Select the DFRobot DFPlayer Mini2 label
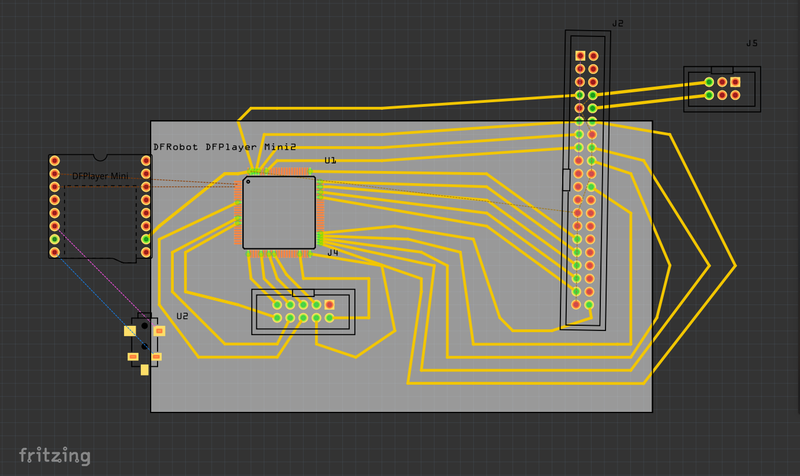Image resolution: width=800 pixels, height=476 pixels. 224,147
